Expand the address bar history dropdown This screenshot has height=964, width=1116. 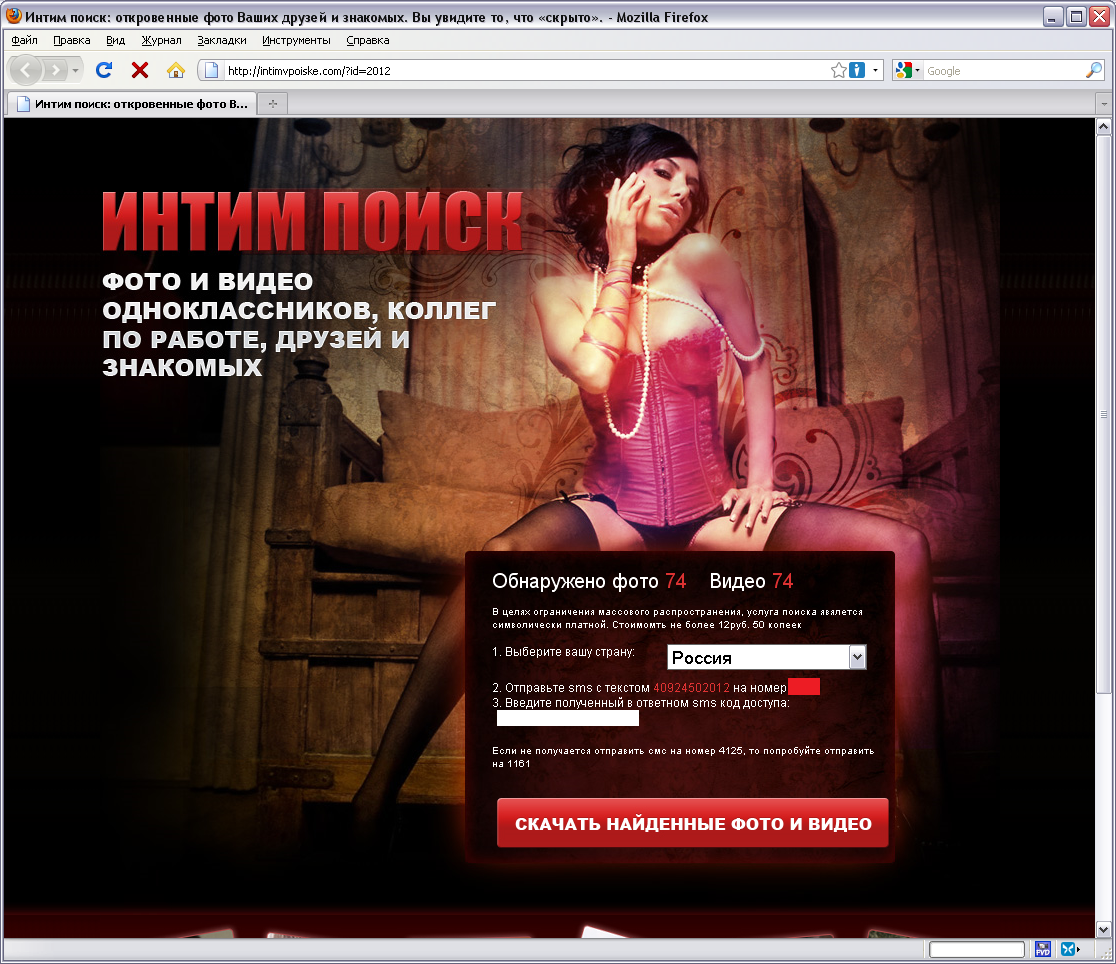[x=876, y=70]
